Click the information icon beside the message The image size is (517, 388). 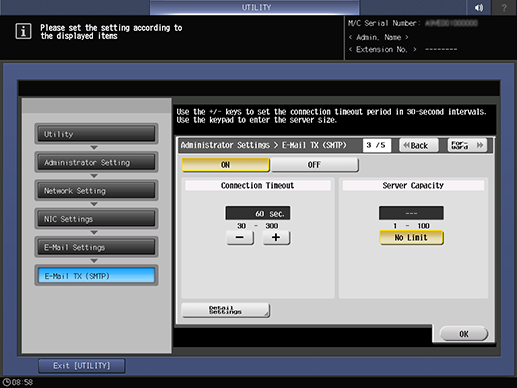[x=23, y=32]
